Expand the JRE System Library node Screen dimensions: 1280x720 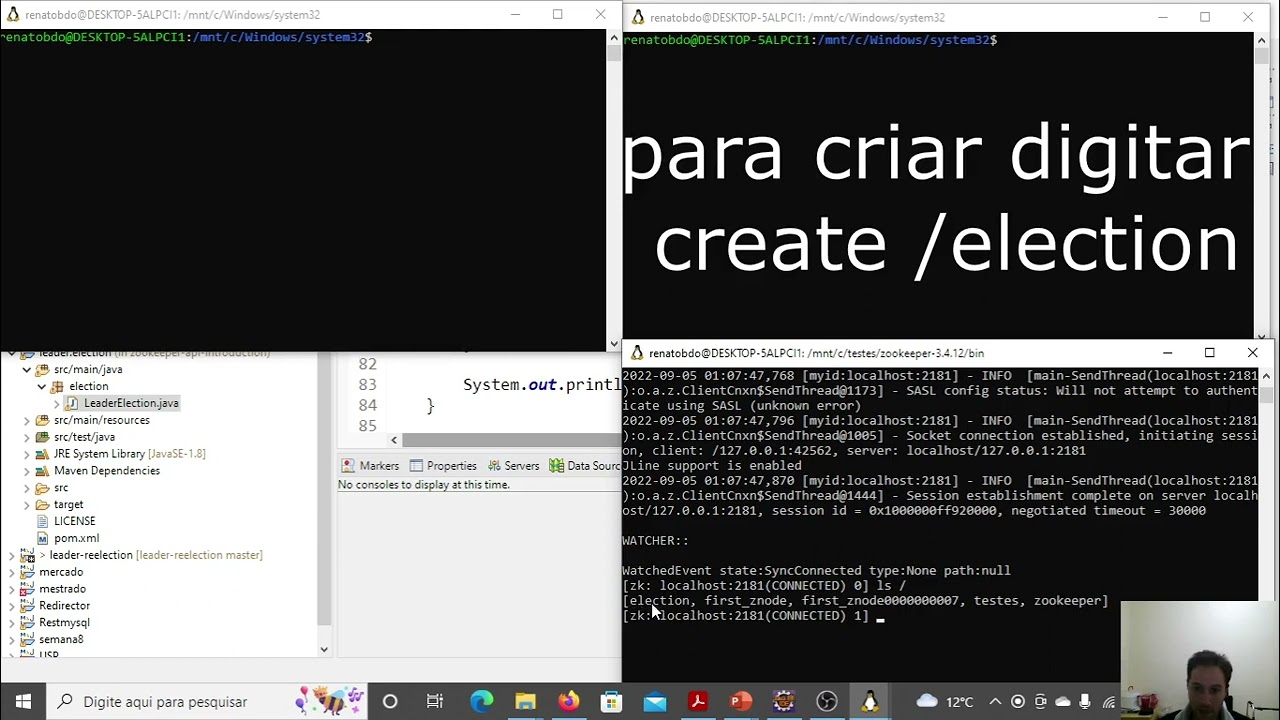27,454
